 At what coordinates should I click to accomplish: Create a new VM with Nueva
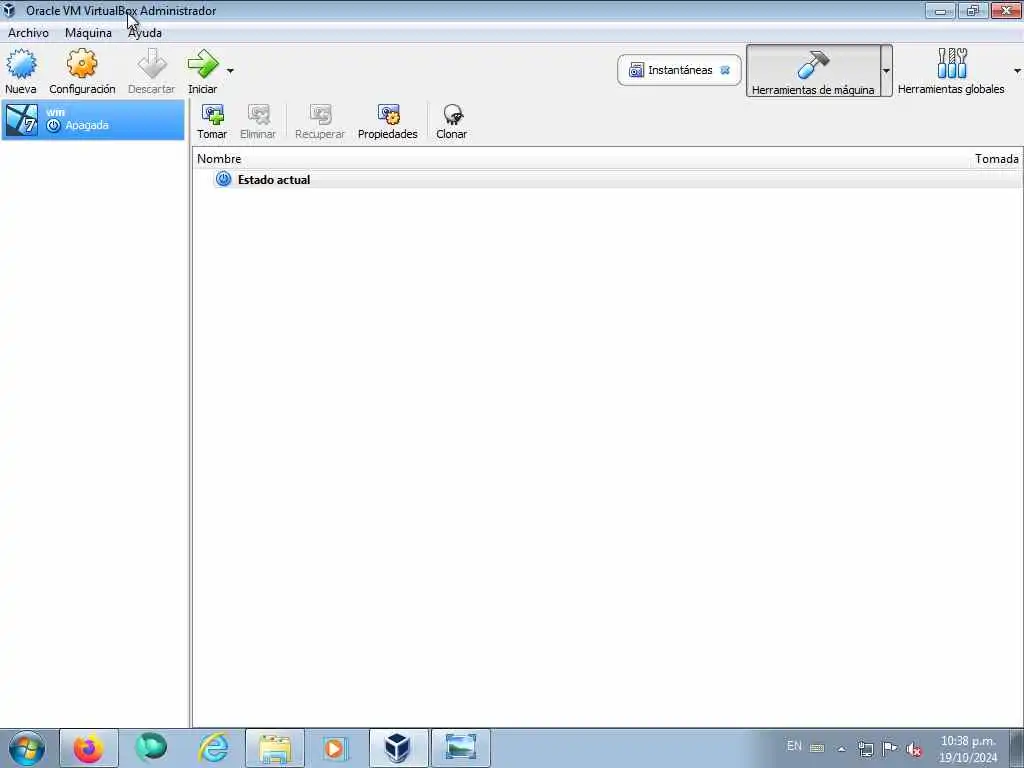click(21, 71)
